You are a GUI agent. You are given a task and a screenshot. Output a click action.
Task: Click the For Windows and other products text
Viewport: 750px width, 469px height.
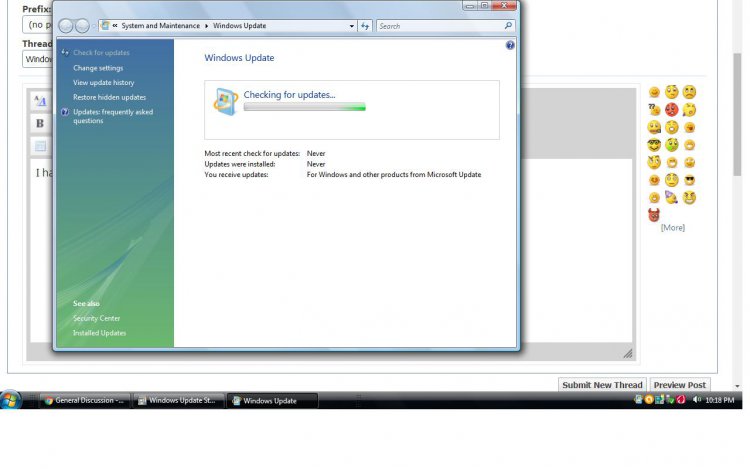[394, 175]
